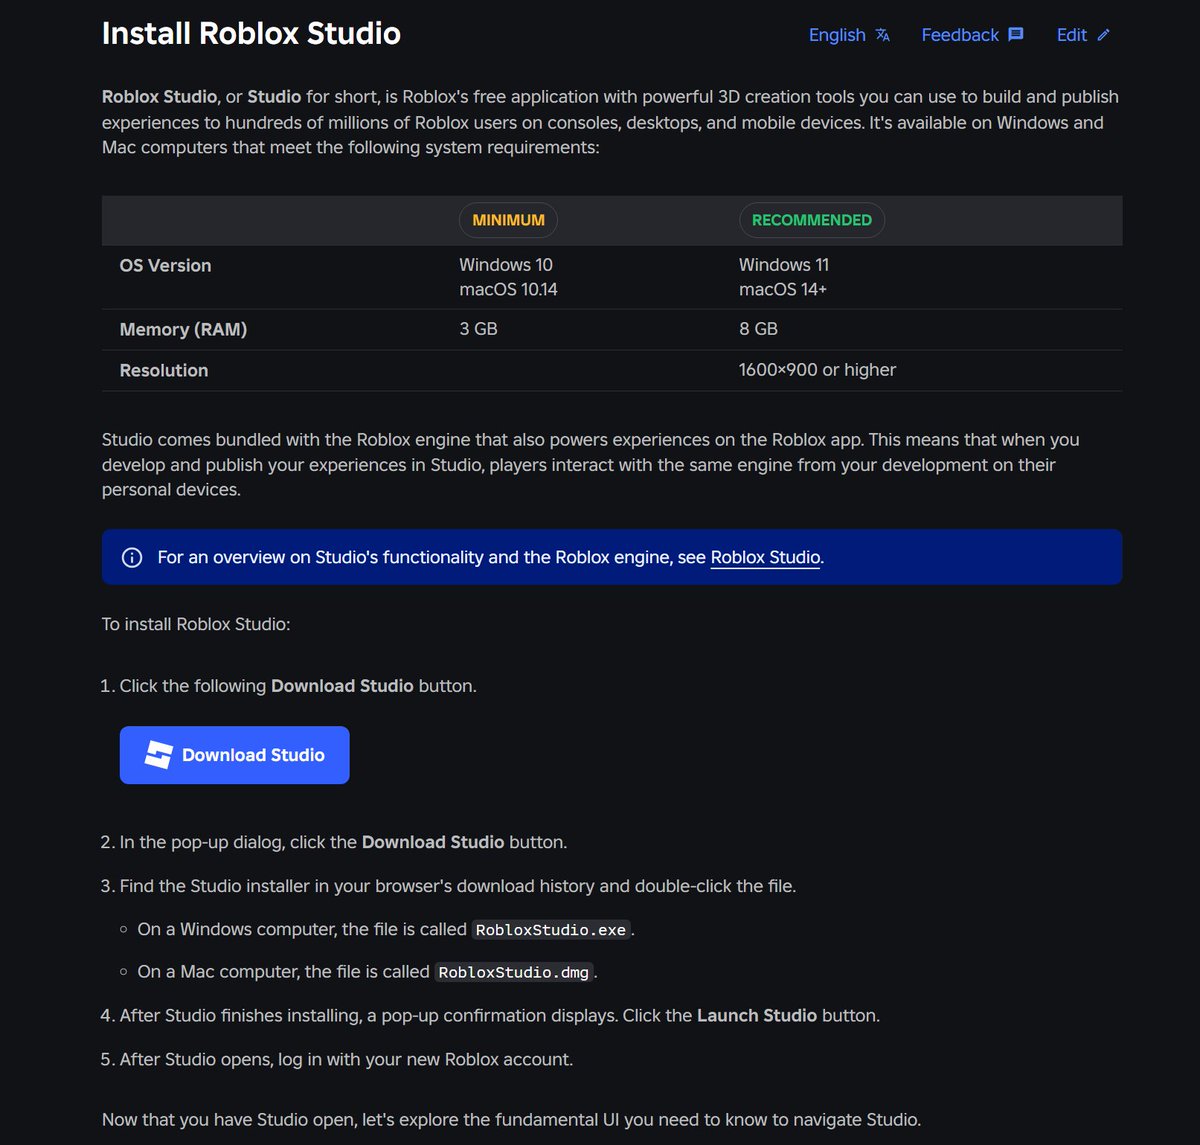Open the English language selector
This screenshot has width=1200, height=1145.
(849, 35)
